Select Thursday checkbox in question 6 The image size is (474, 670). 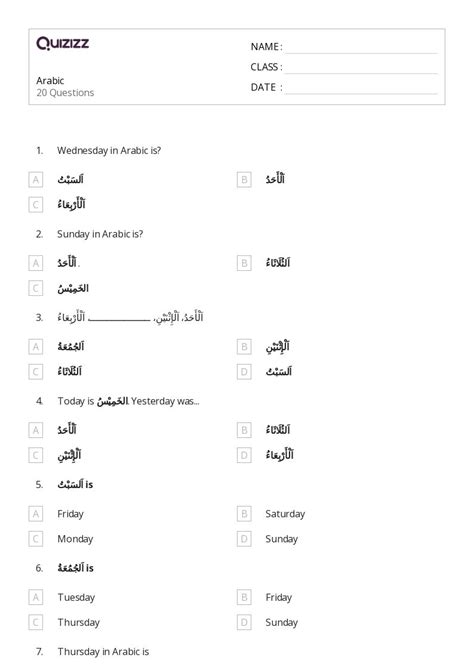coord(35,623)
